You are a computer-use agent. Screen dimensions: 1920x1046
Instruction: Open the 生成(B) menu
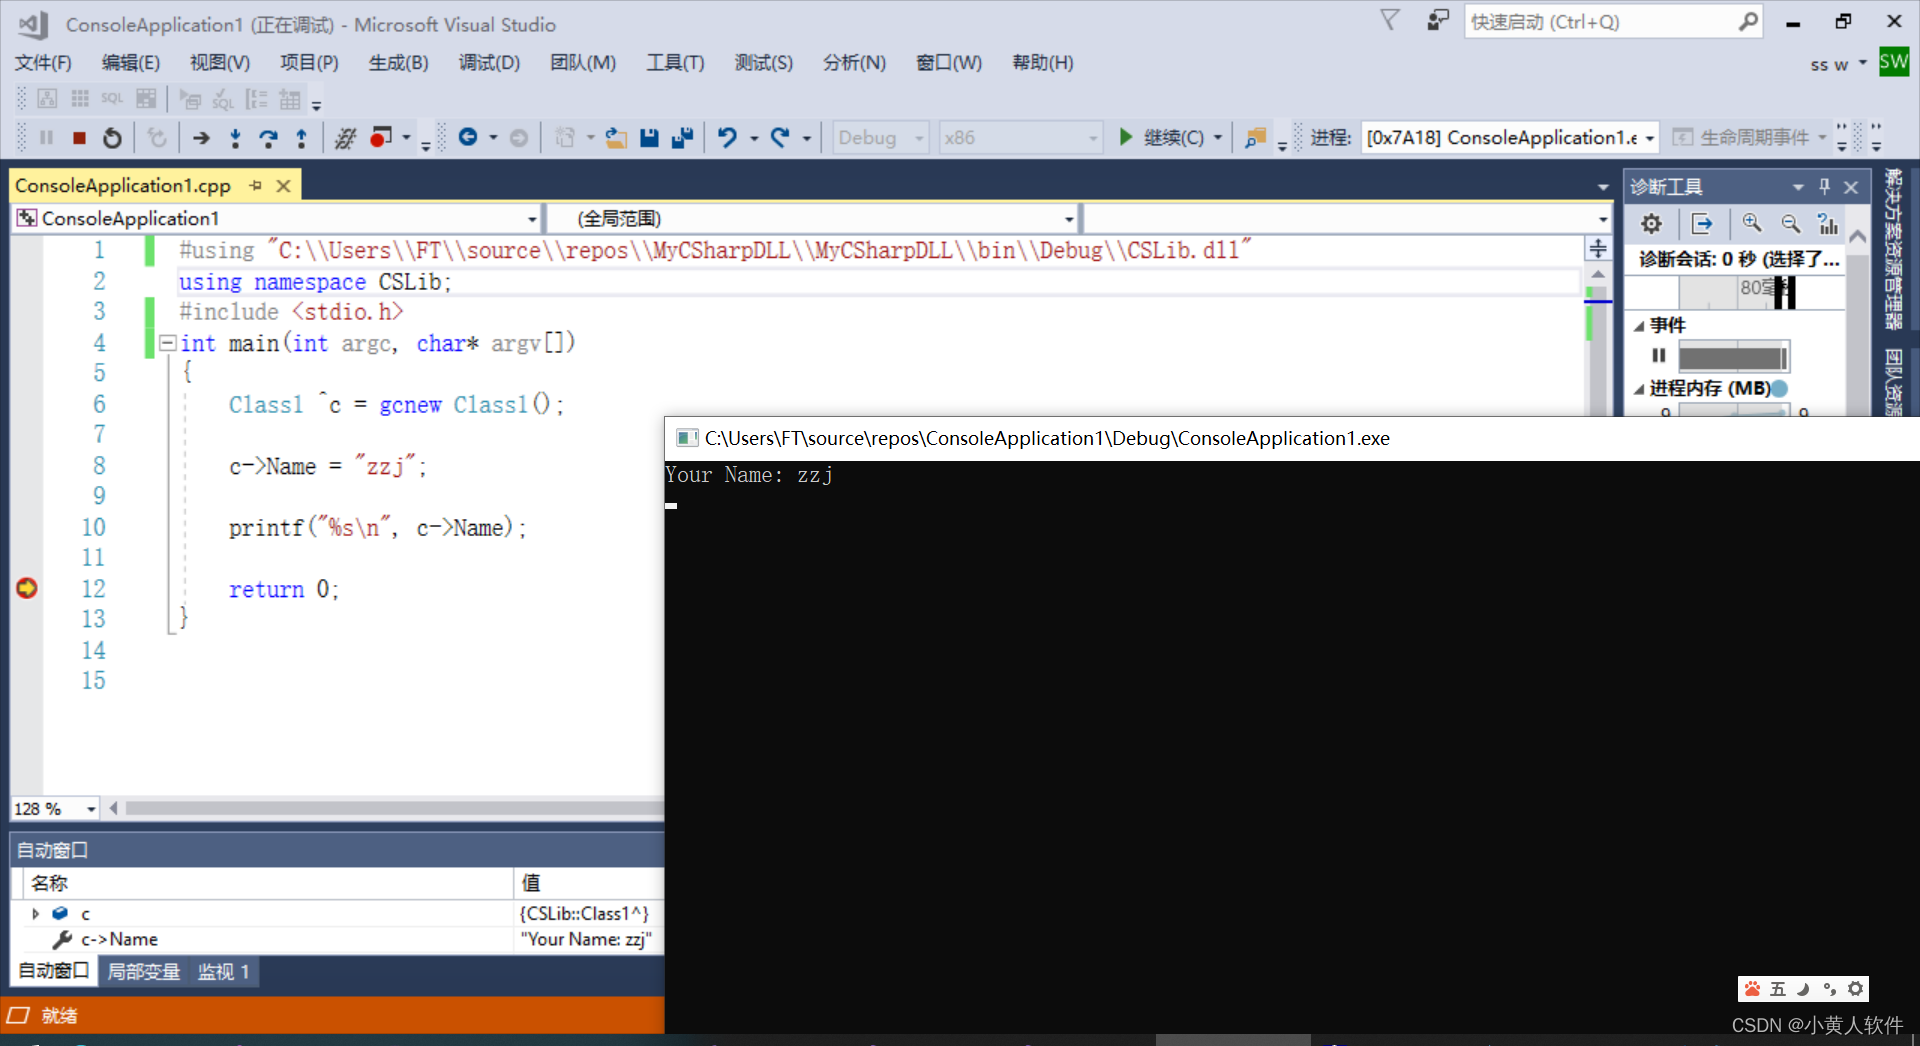(x=398, y=63)
